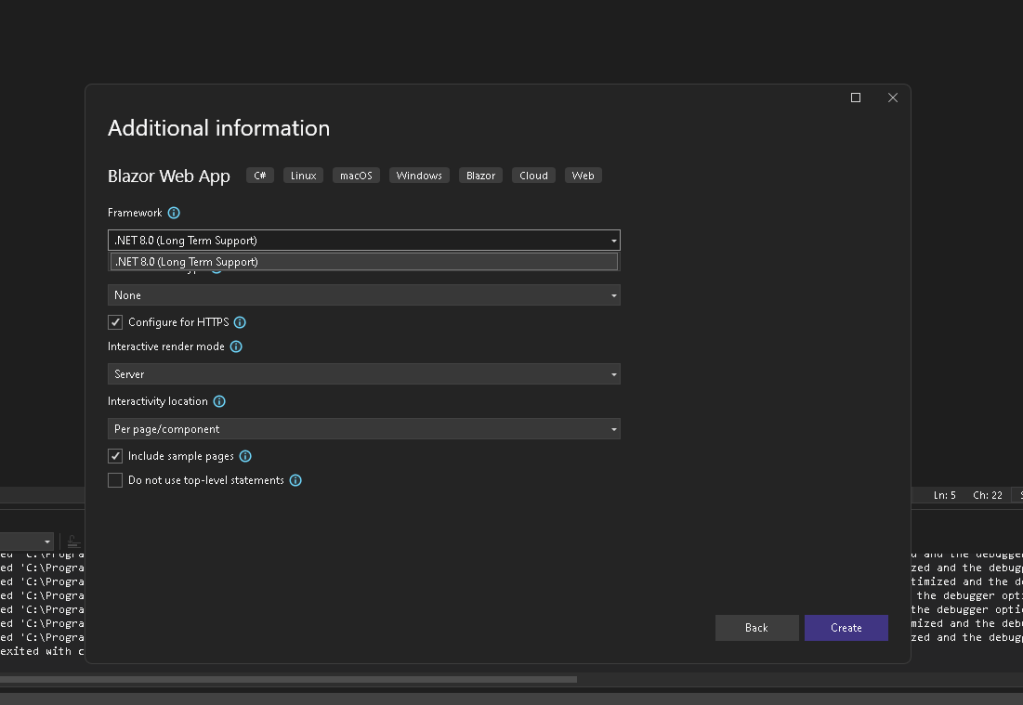1023x705 pixels.
Task: Click the Blazor tag
Action: pyautogui.click(x=481, y=176)
